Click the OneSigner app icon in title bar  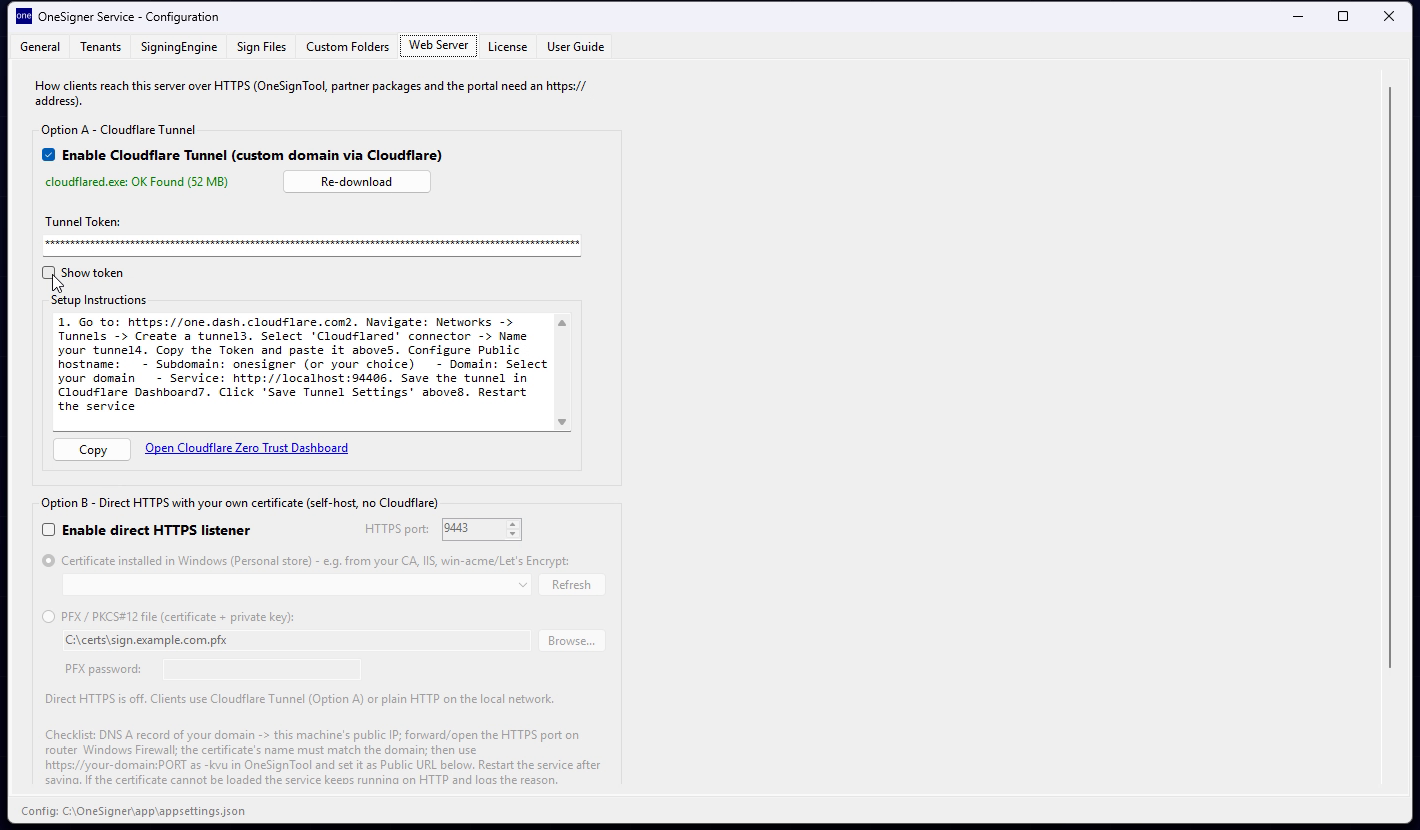click(24, 16)
